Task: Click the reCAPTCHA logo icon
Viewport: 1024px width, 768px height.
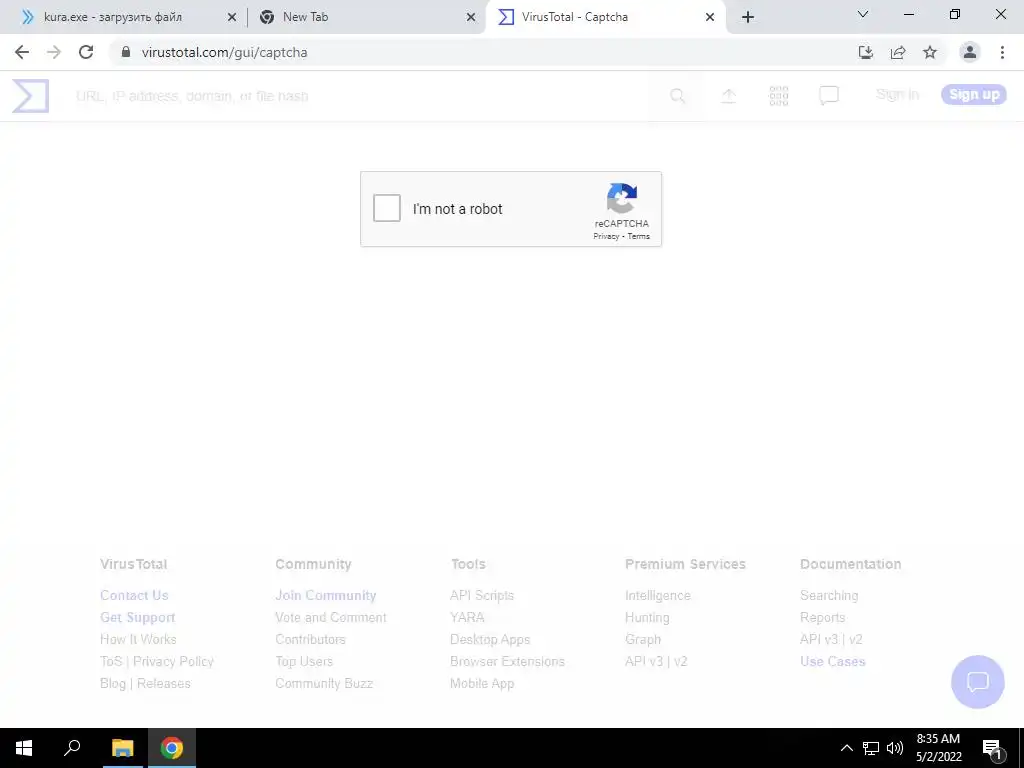Action: coord(622,198)
